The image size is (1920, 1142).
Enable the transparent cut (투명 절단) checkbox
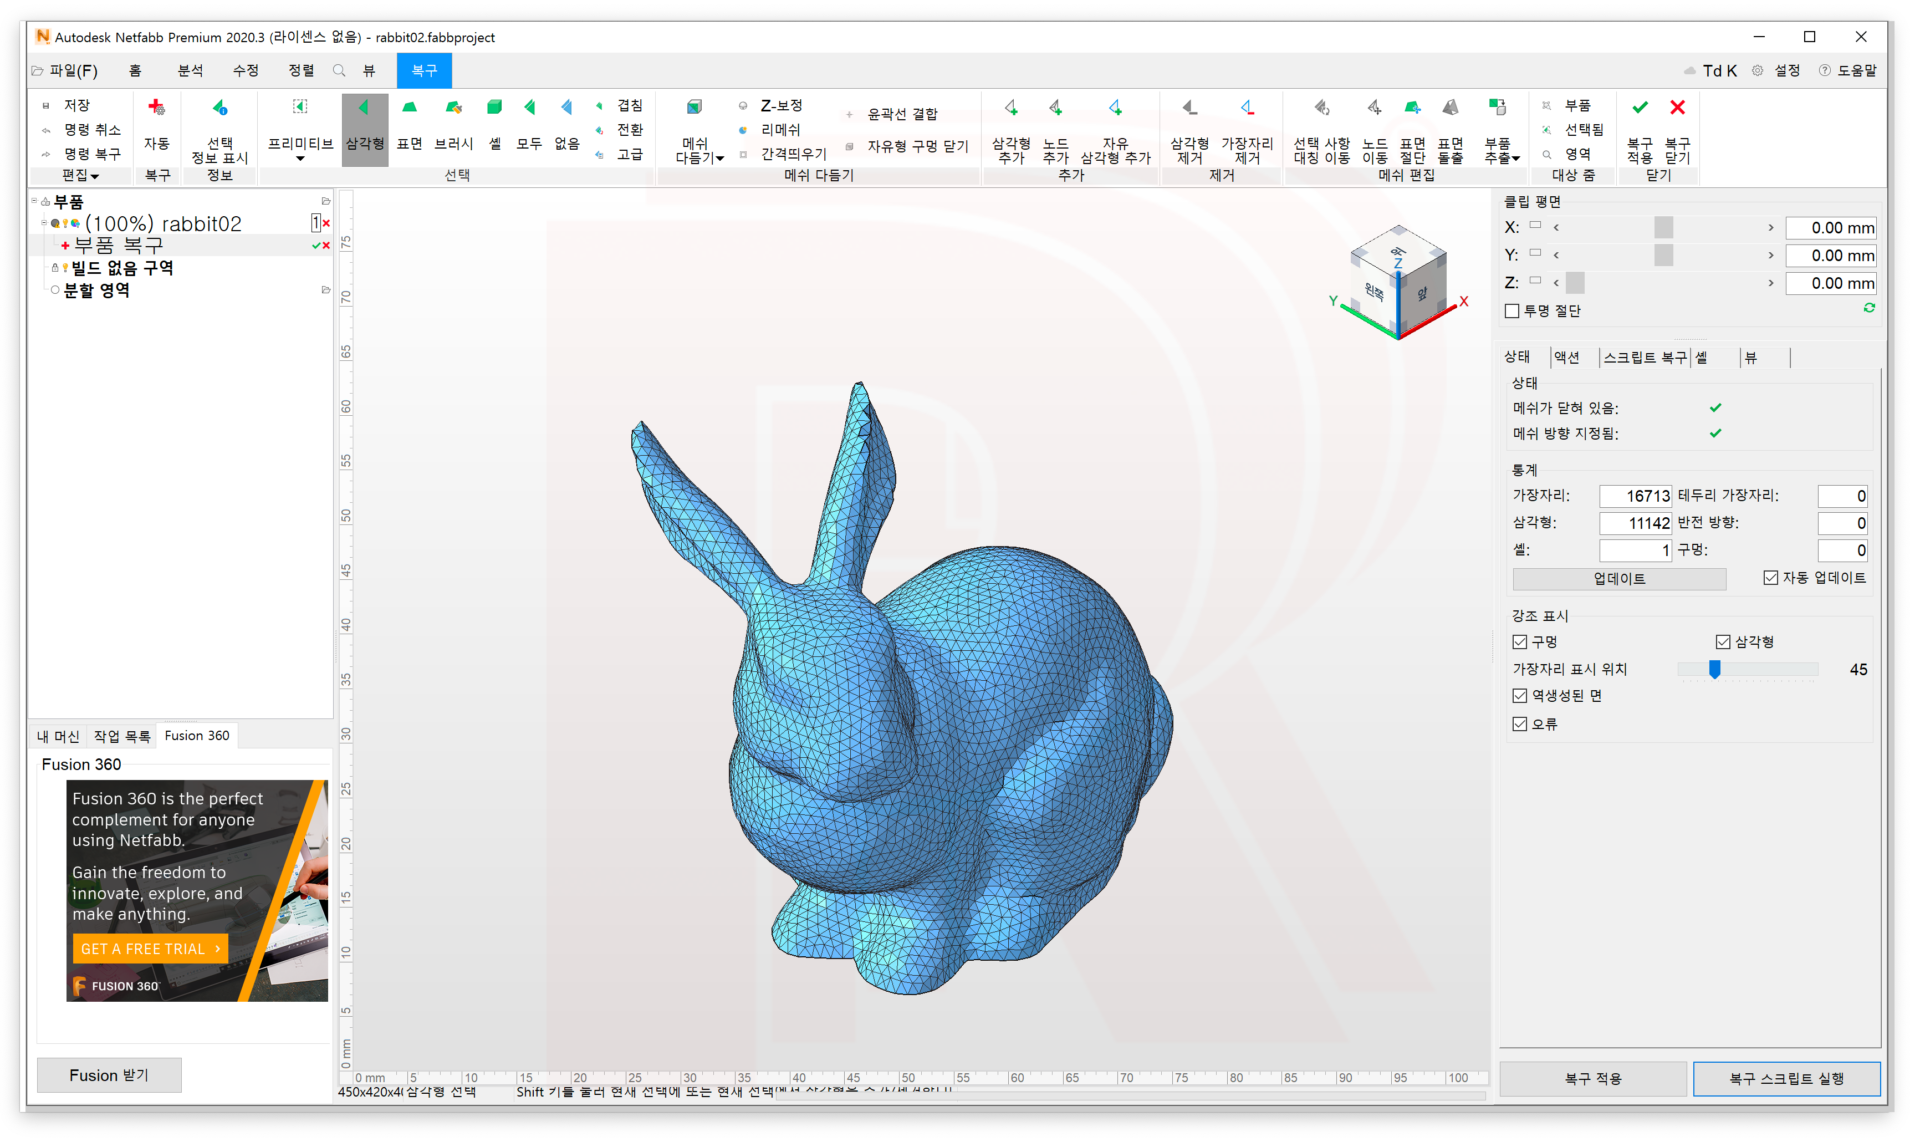pos(1512,311)
